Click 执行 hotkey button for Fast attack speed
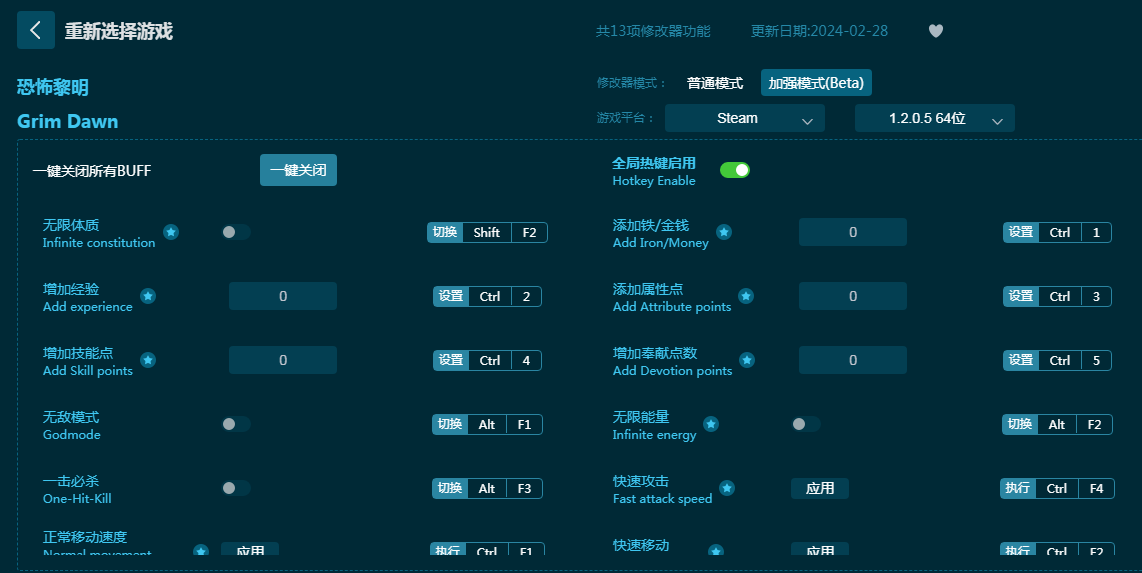Viewport: 1142px width, 573px height. tap(1018, 489)
